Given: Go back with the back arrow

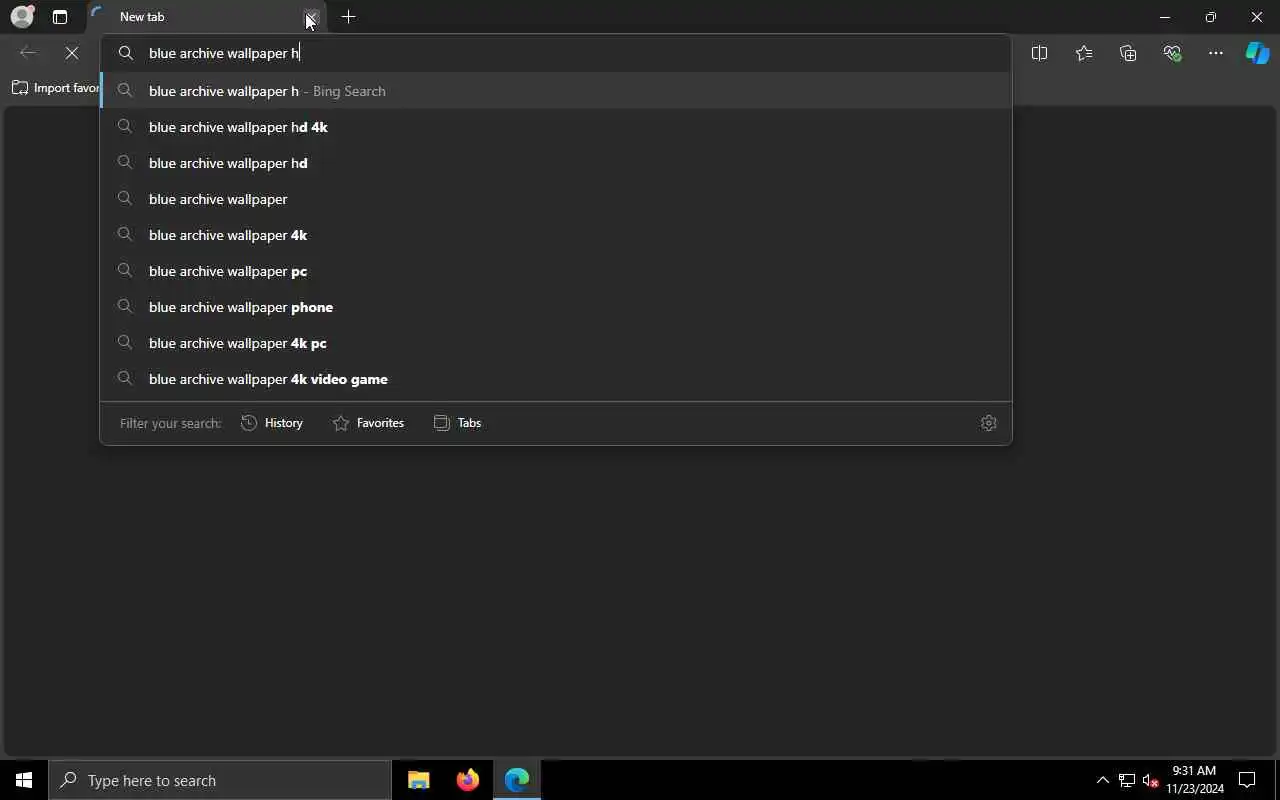Looking at the screenshot, I should point(28,53).
